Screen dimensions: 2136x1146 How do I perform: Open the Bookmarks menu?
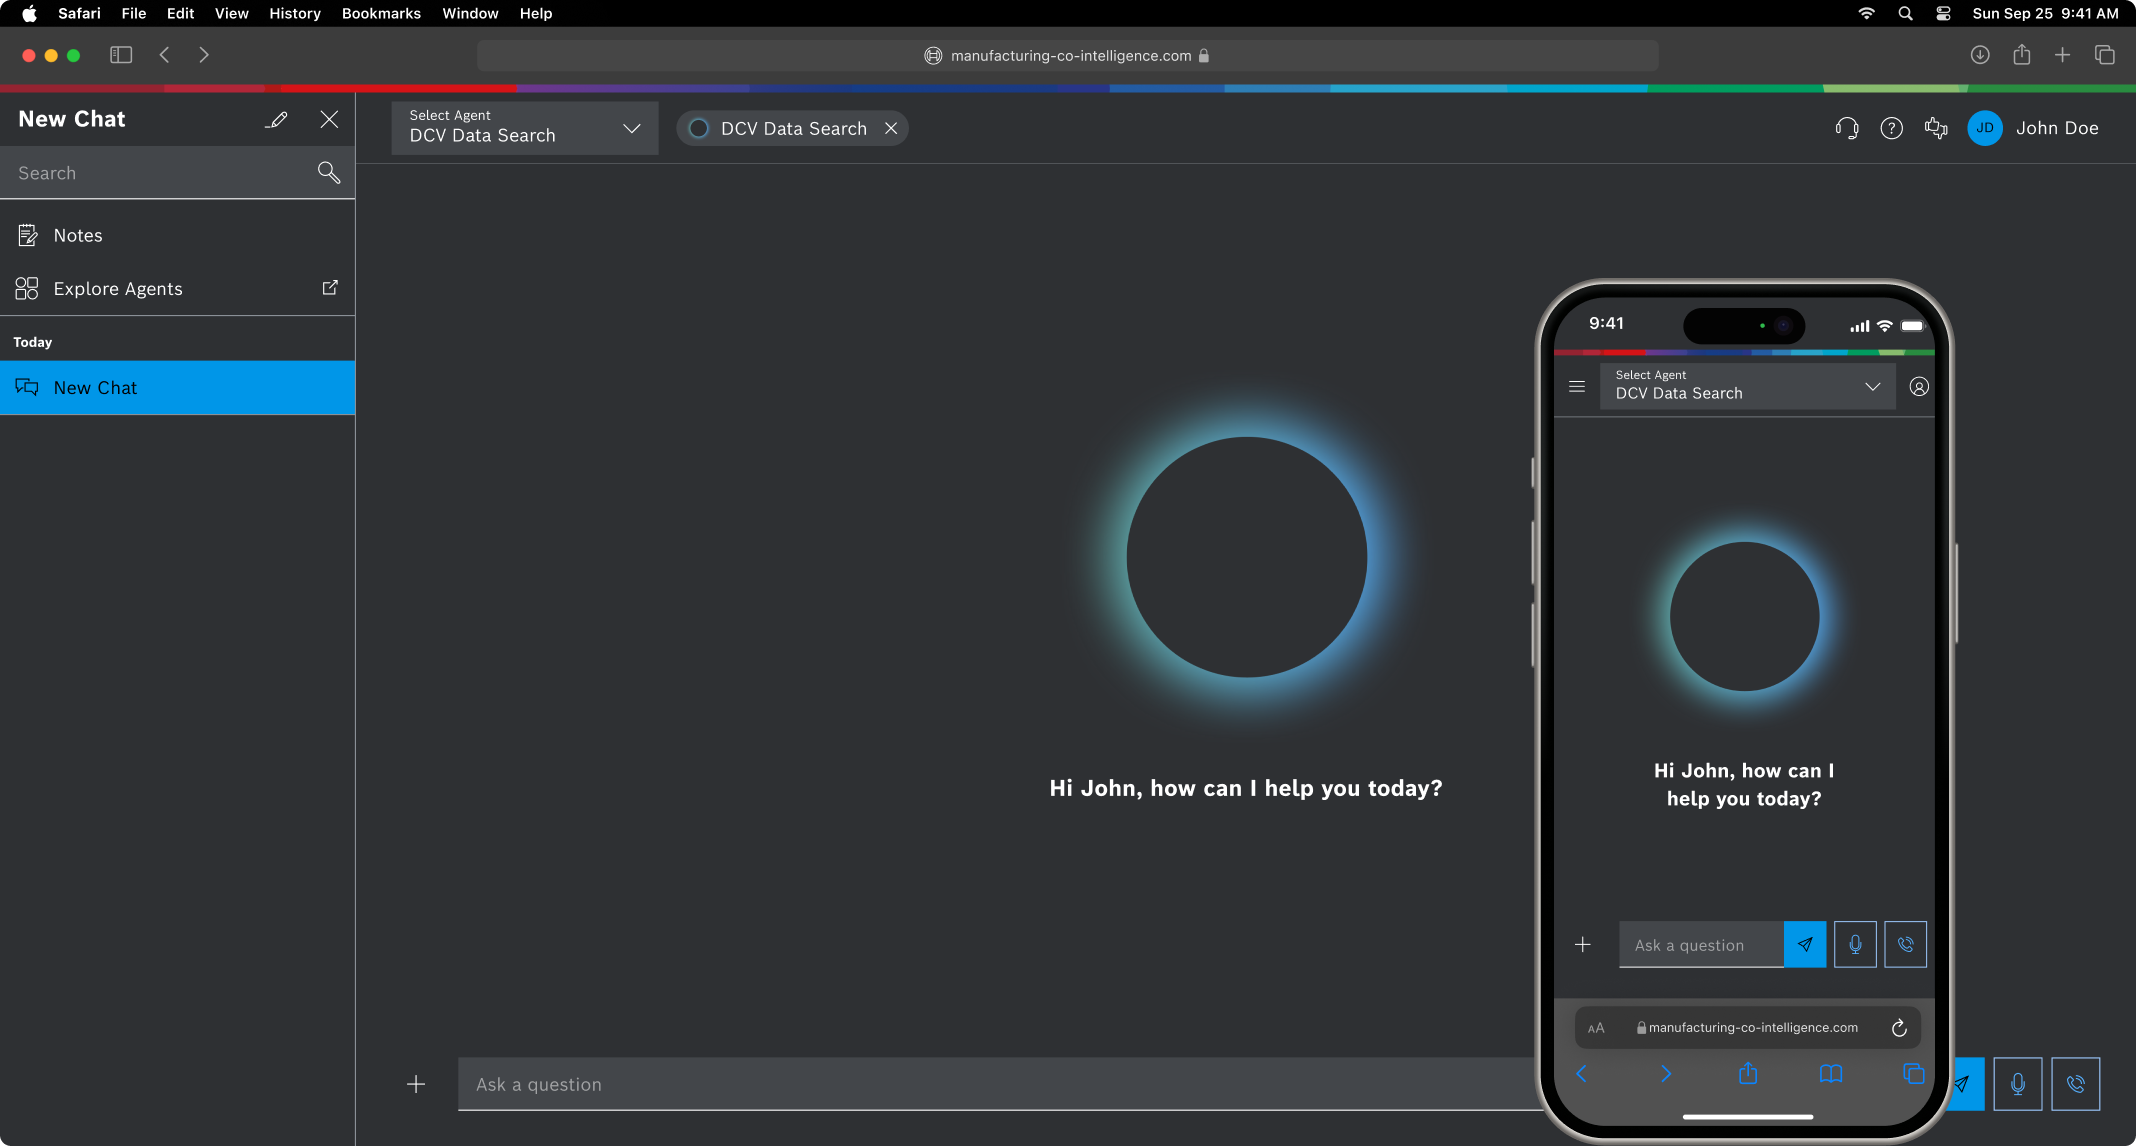tap(381, 13)
